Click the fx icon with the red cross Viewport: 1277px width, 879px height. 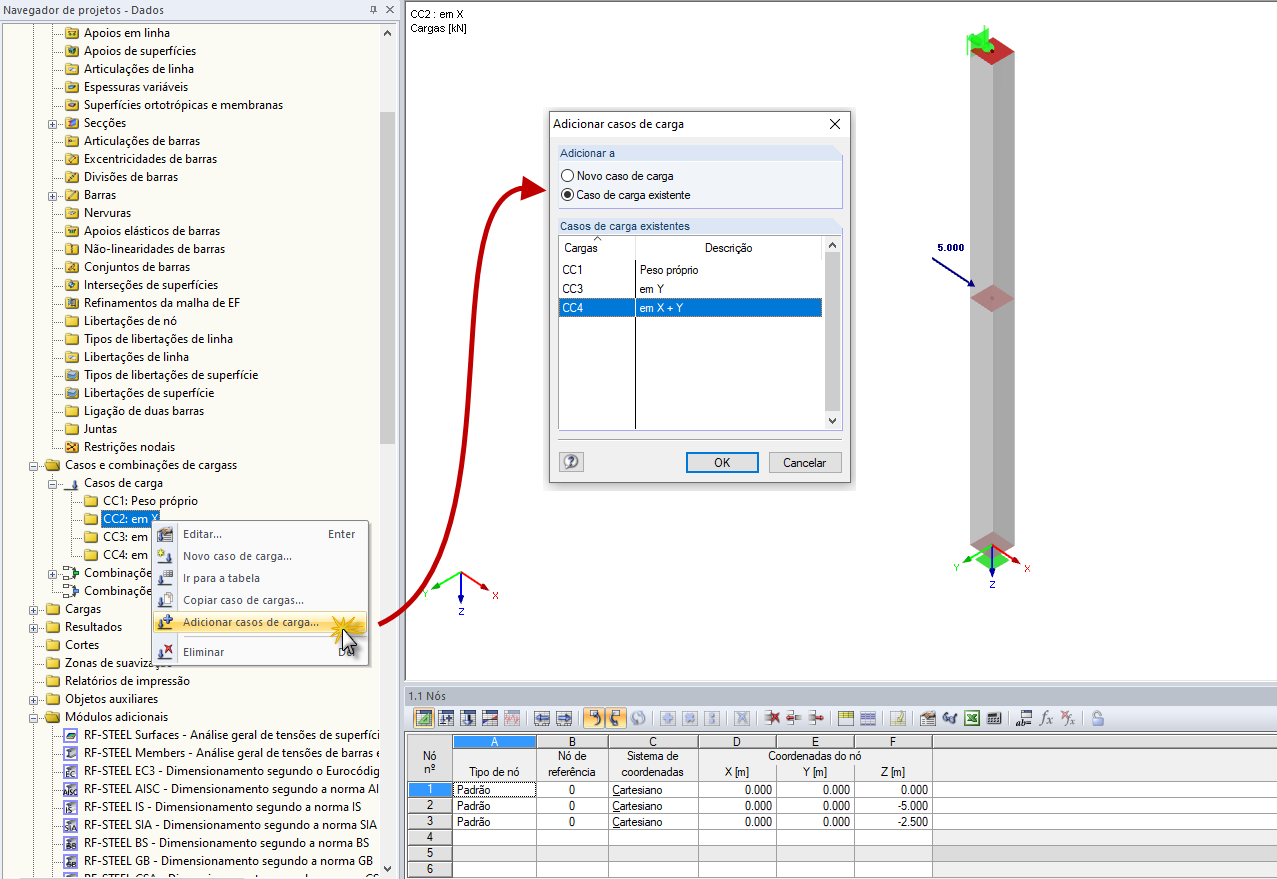(1068, 718)
